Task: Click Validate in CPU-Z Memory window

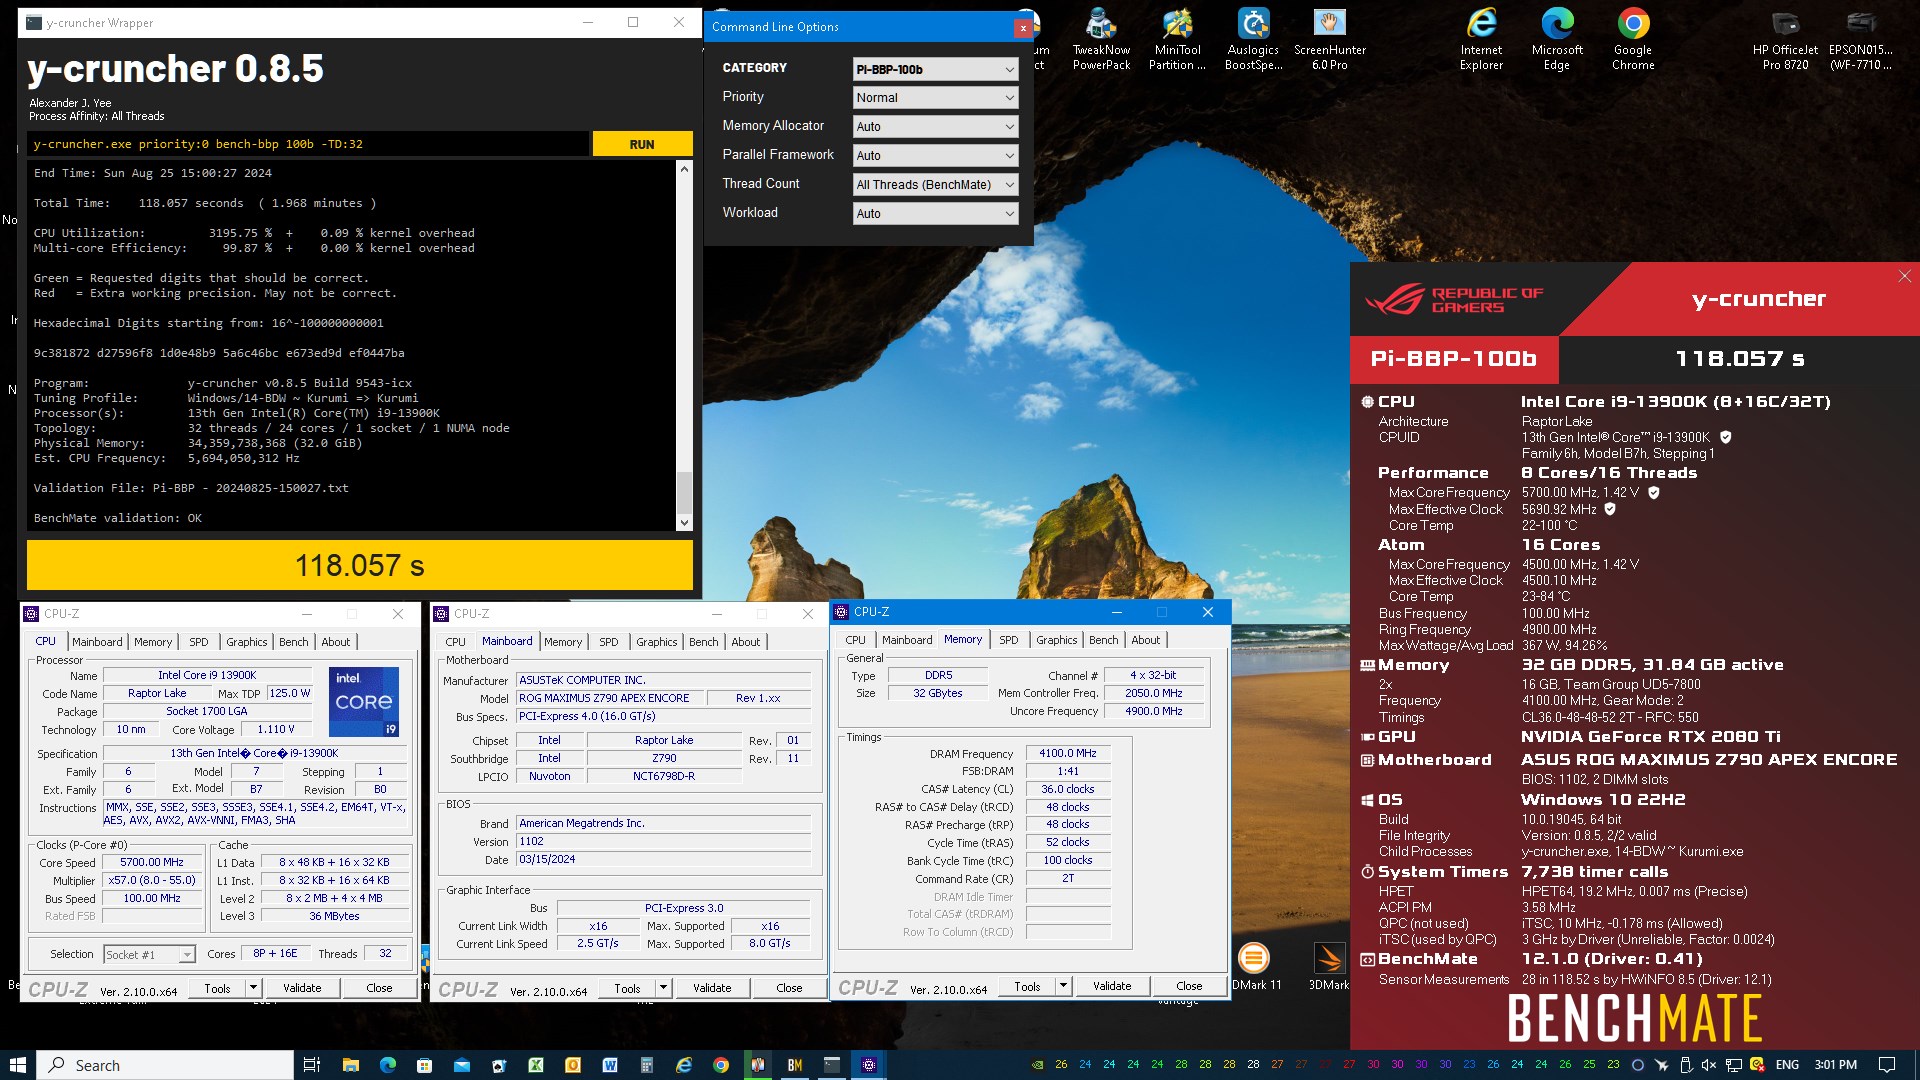Action: coord(1112,986)
